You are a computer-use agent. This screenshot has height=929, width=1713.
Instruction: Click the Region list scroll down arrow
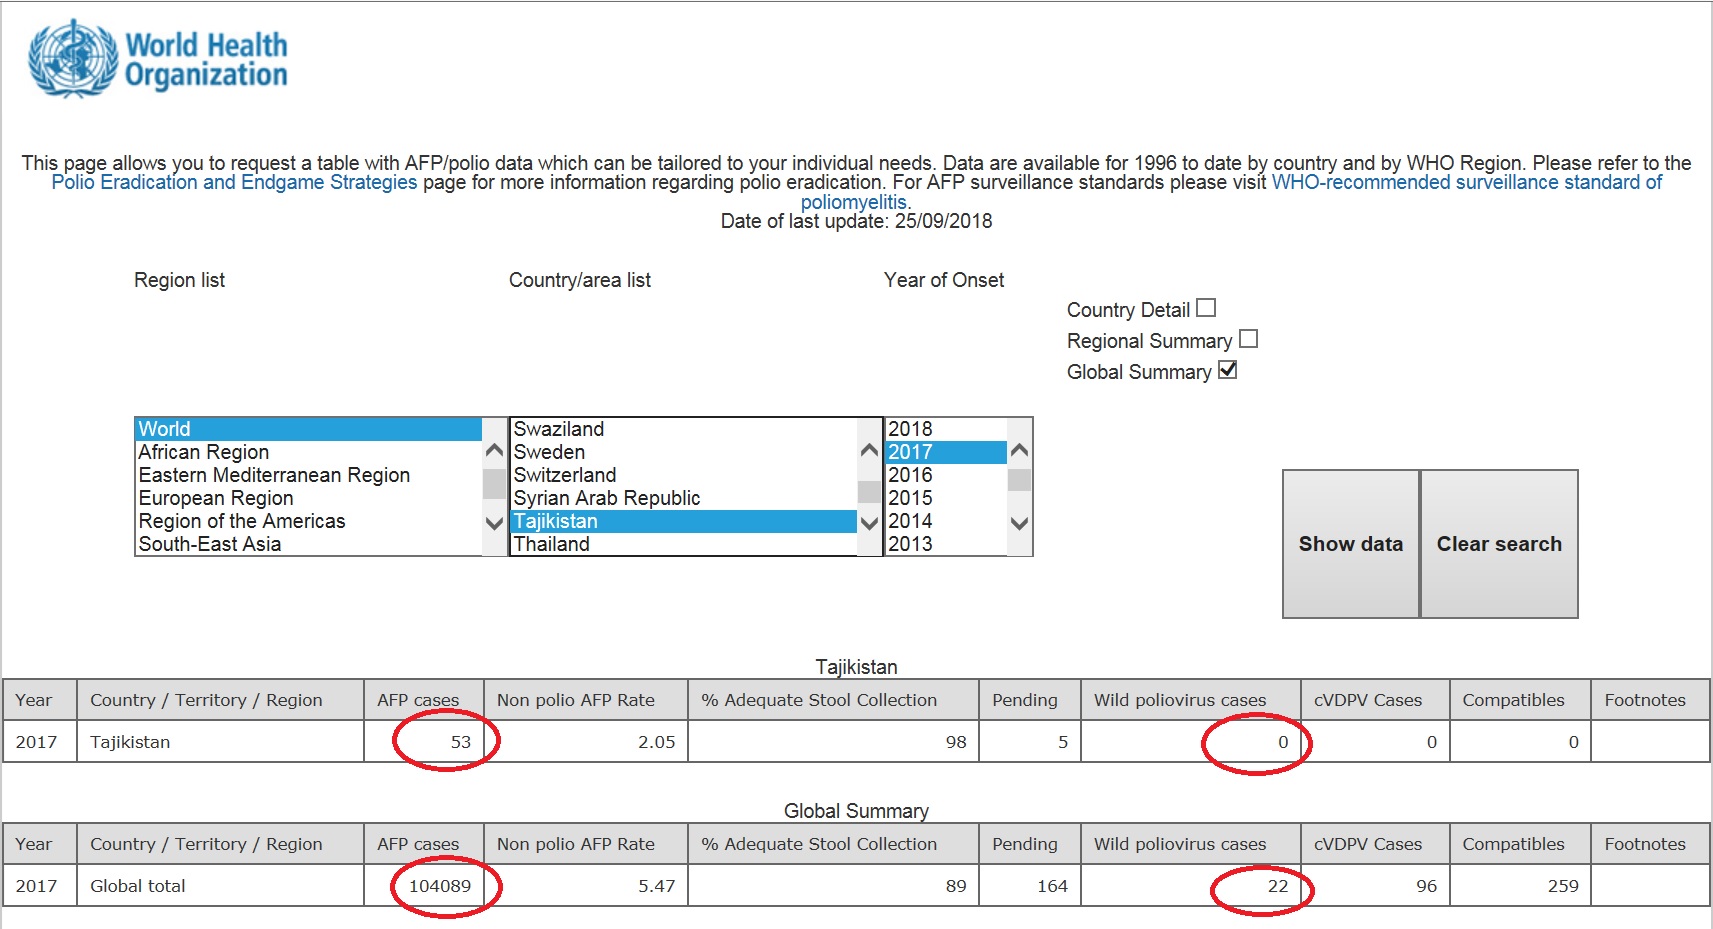(494, 522)
